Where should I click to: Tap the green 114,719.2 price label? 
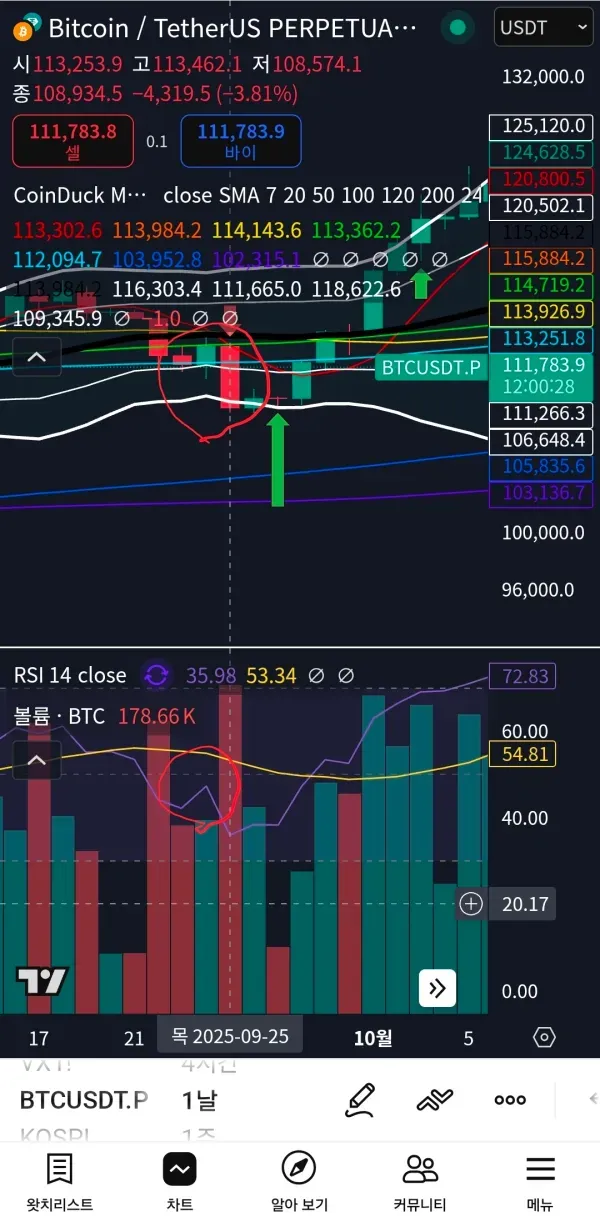[540, 285]
